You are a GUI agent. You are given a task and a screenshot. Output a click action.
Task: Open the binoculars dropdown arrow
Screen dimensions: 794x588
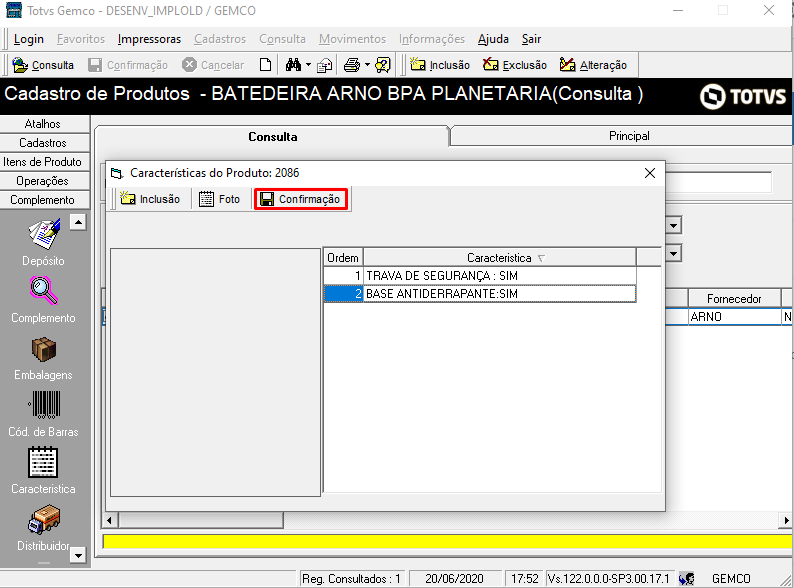(308, 65)
